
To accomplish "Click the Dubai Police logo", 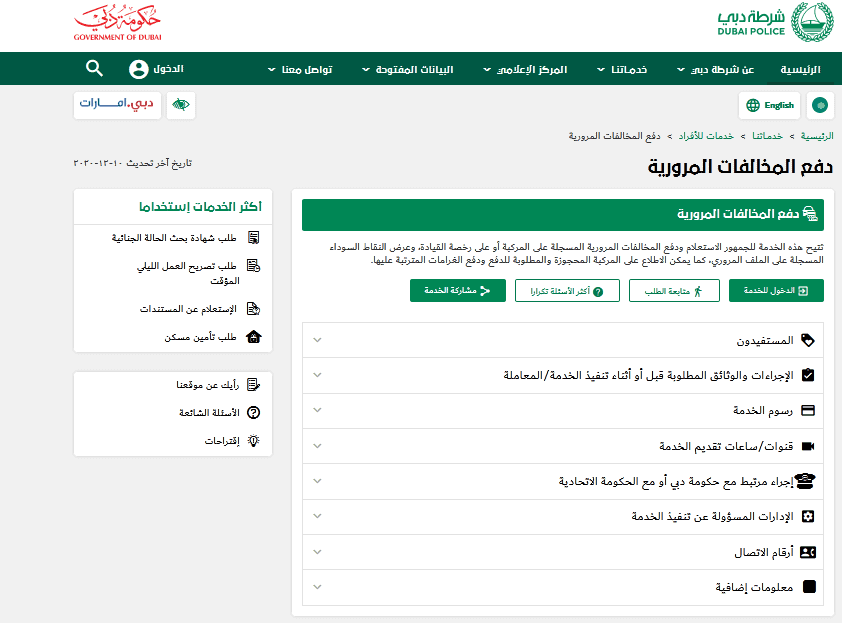I will [x=775, y=23].
